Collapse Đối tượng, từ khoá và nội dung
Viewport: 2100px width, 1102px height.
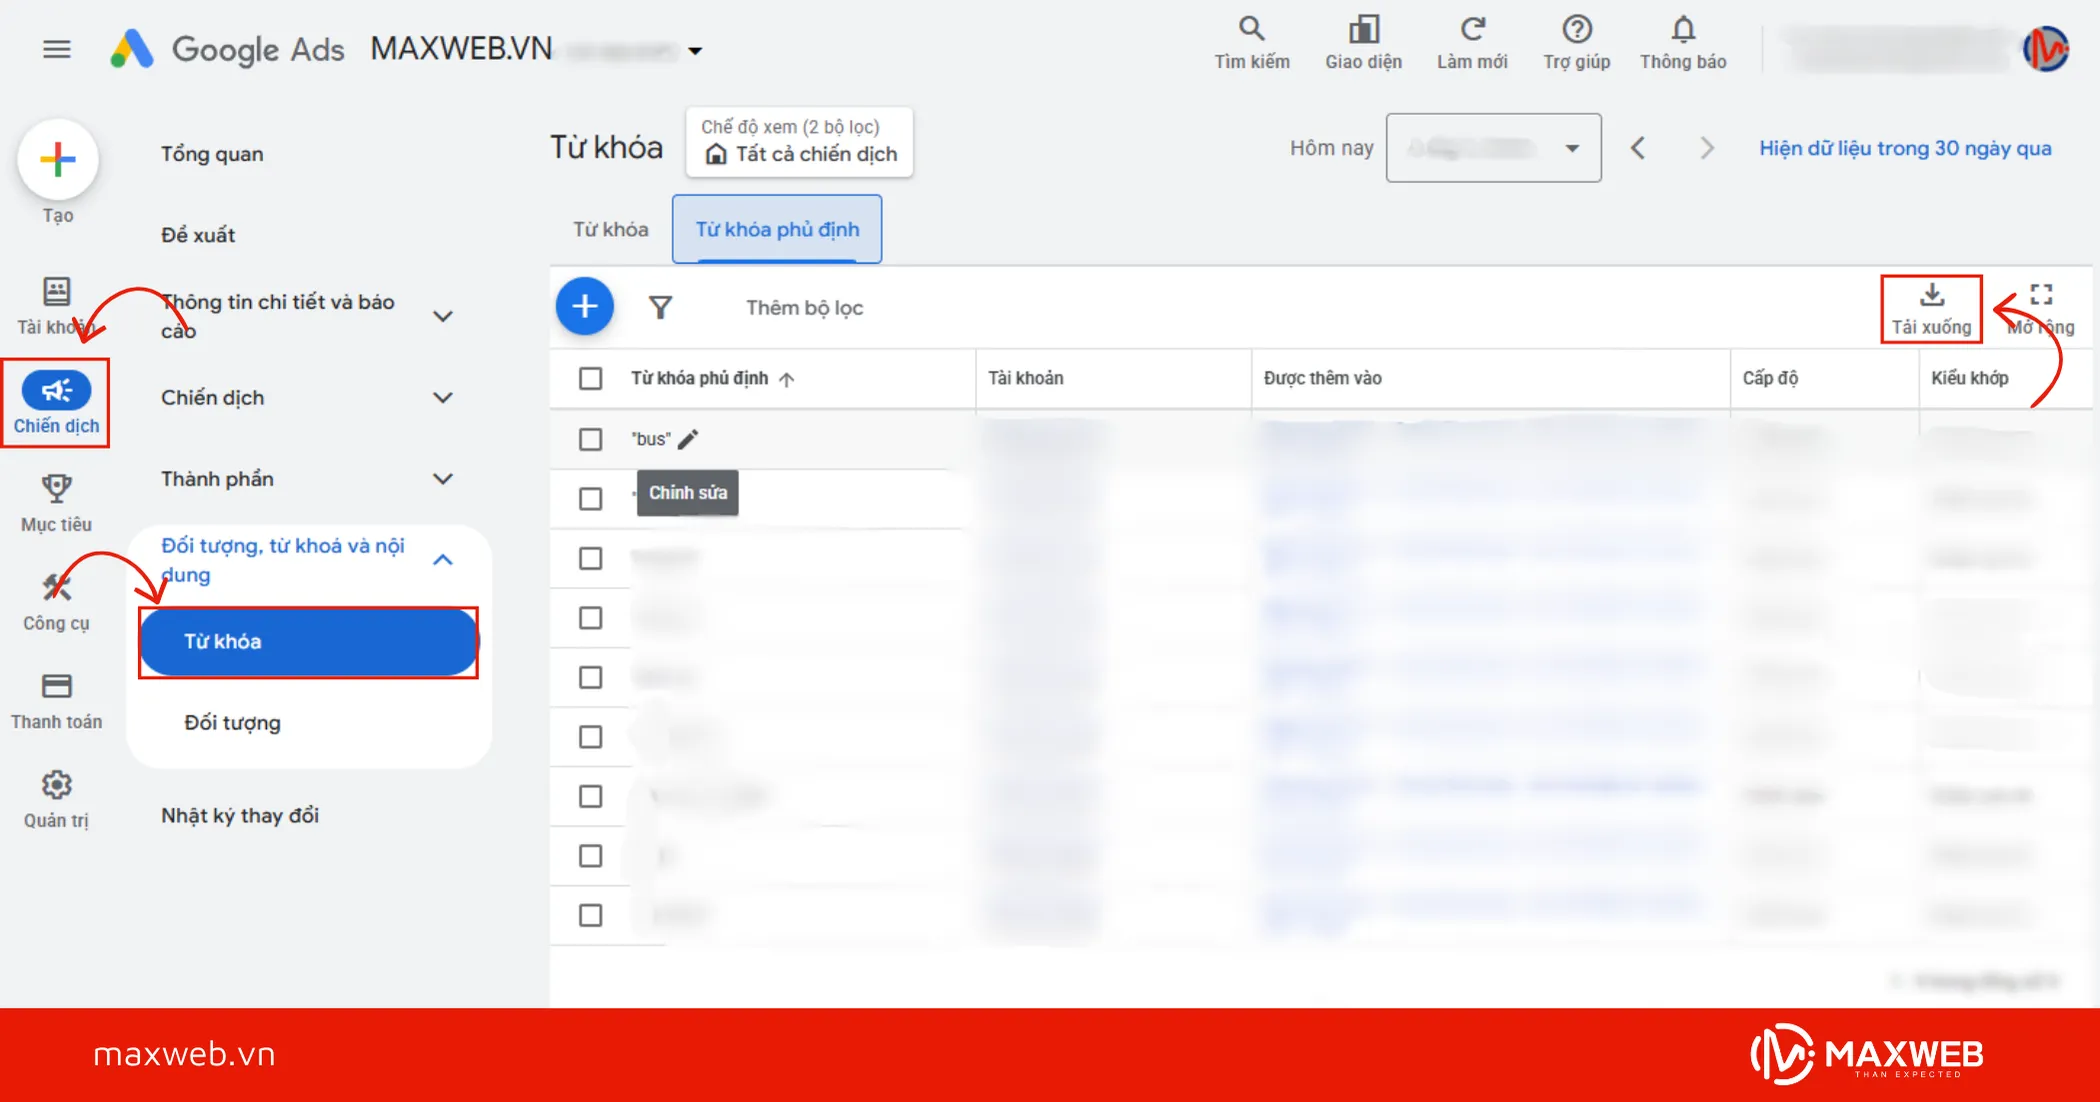[x=442, y=560]
